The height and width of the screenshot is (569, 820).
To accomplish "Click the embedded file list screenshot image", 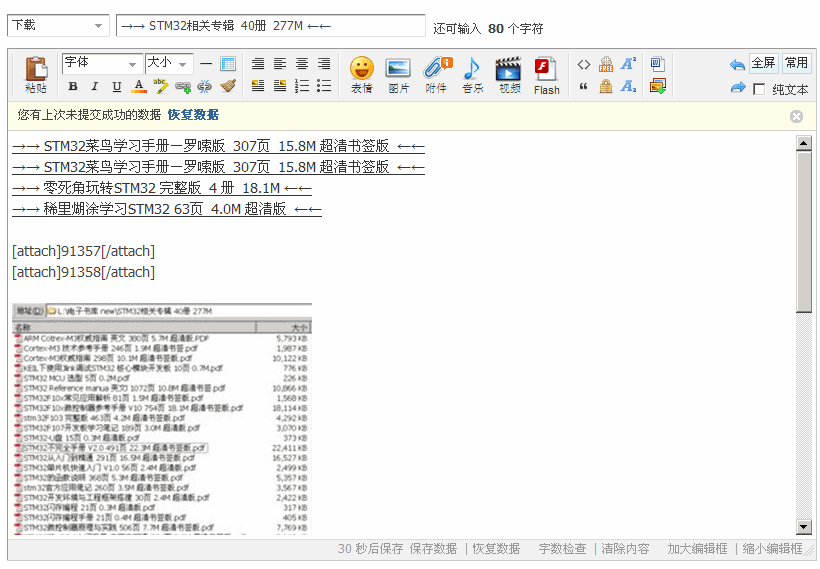I will 162,419.
